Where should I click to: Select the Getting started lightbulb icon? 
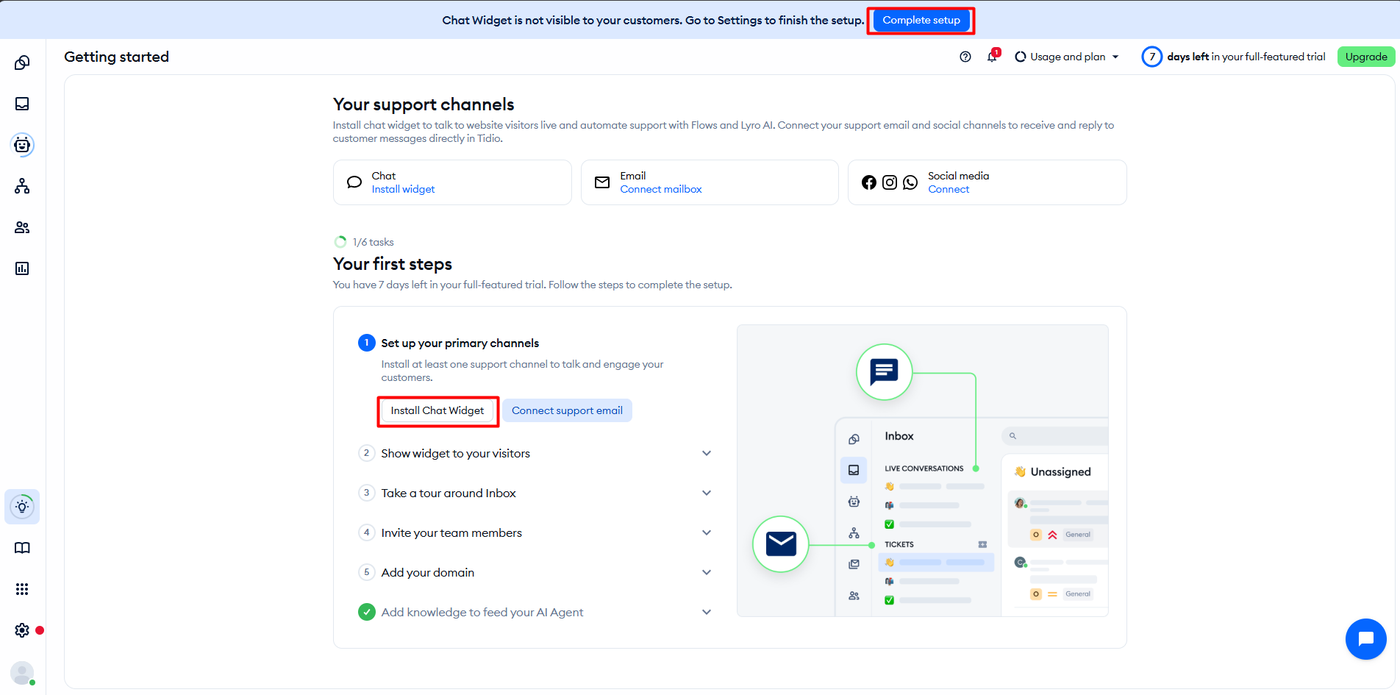(x=22, y=507)
